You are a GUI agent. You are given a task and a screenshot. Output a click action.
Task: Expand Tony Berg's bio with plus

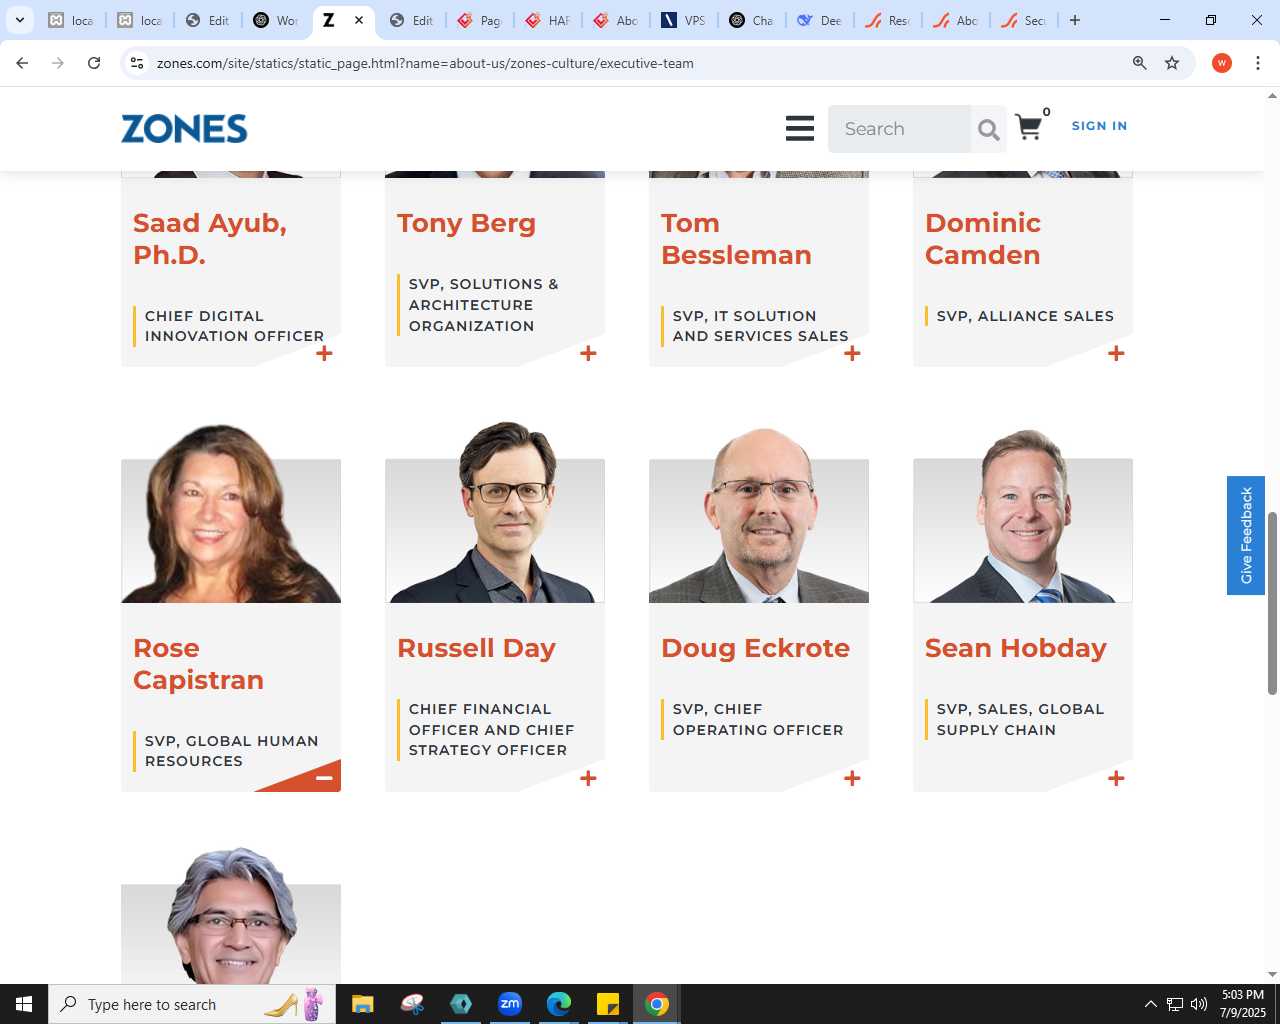pyautogui.click(x=588, y=353)
